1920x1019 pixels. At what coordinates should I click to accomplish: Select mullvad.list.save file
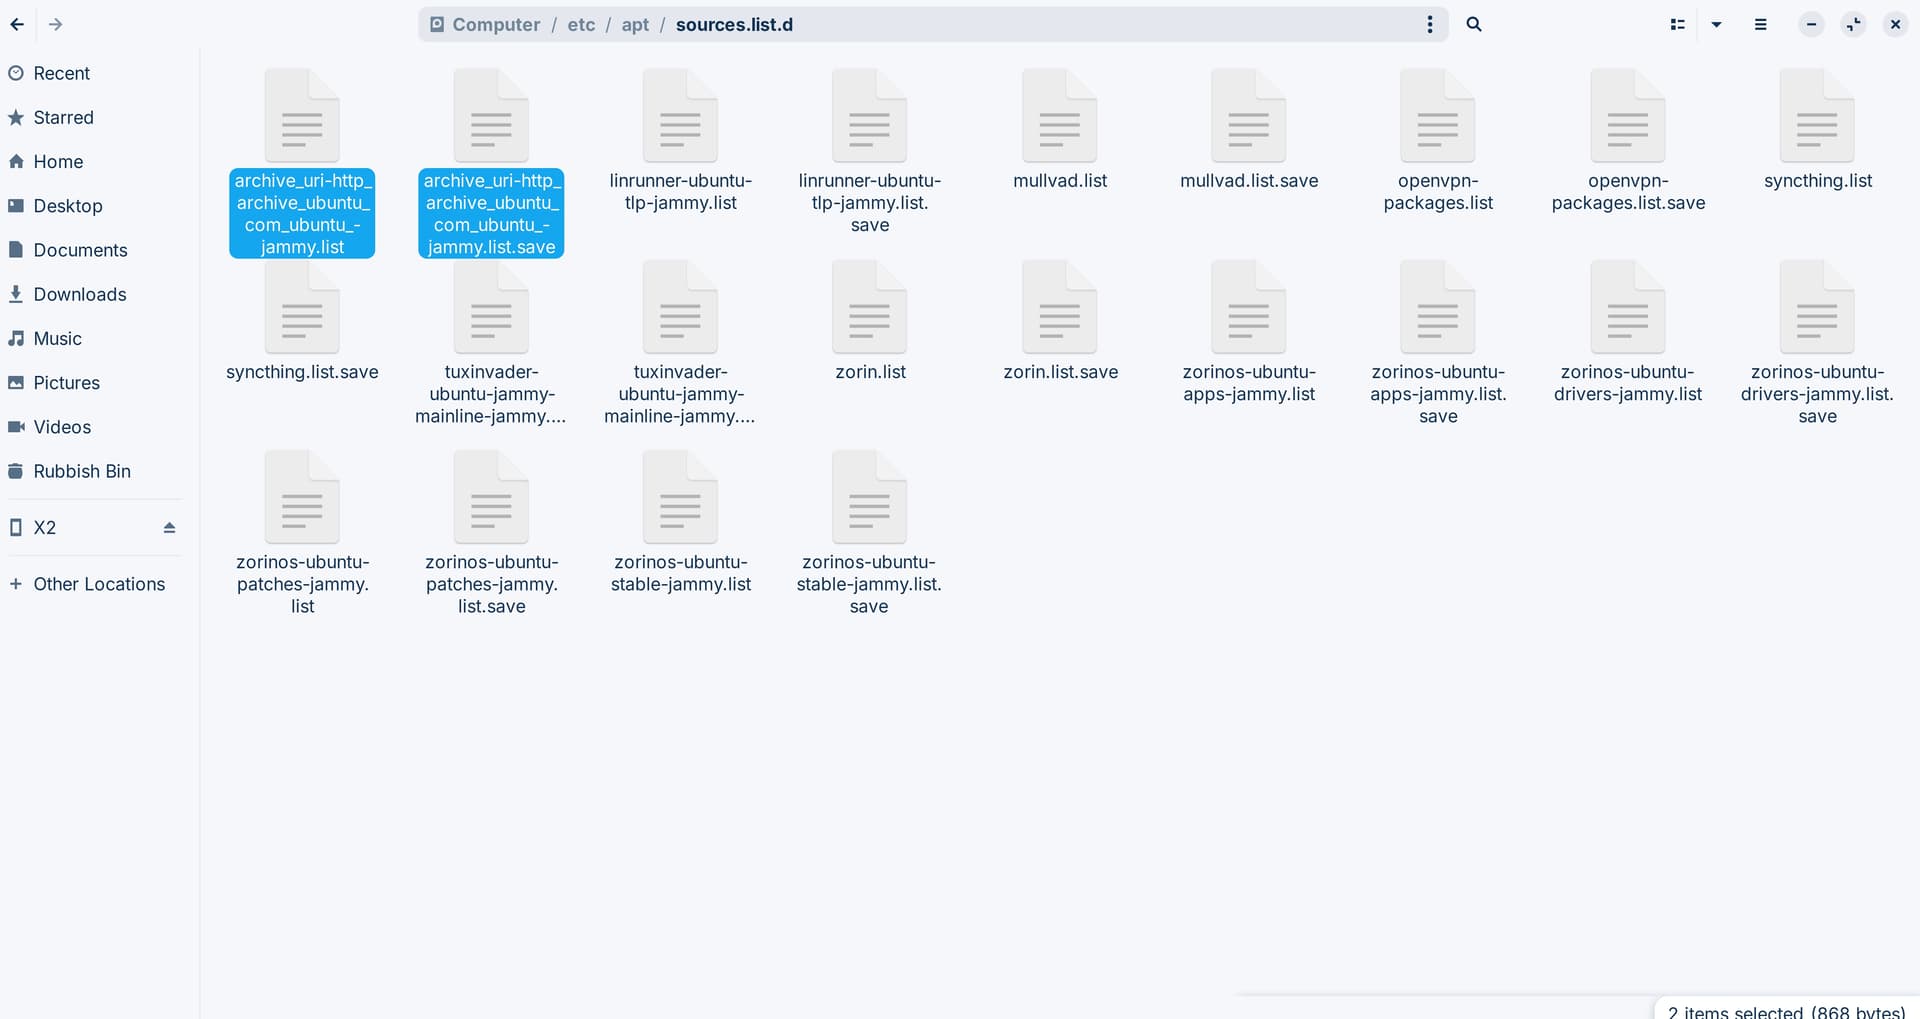(1249, 130)
